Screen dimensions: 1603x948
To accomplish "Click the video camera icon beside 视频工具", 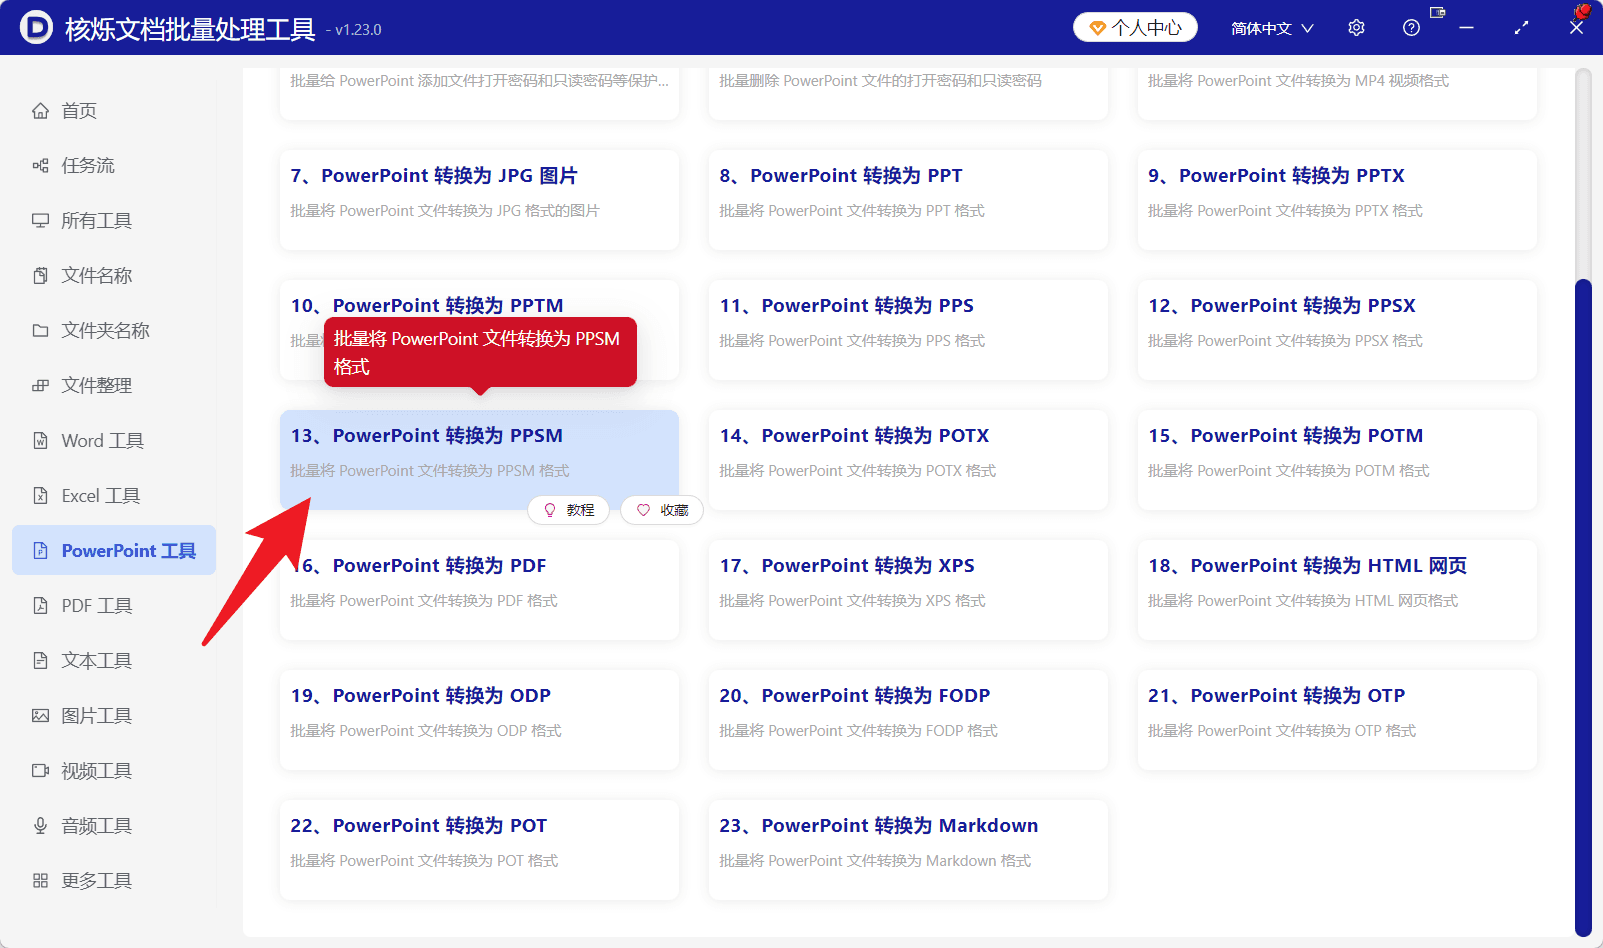I will pos(40,771).
